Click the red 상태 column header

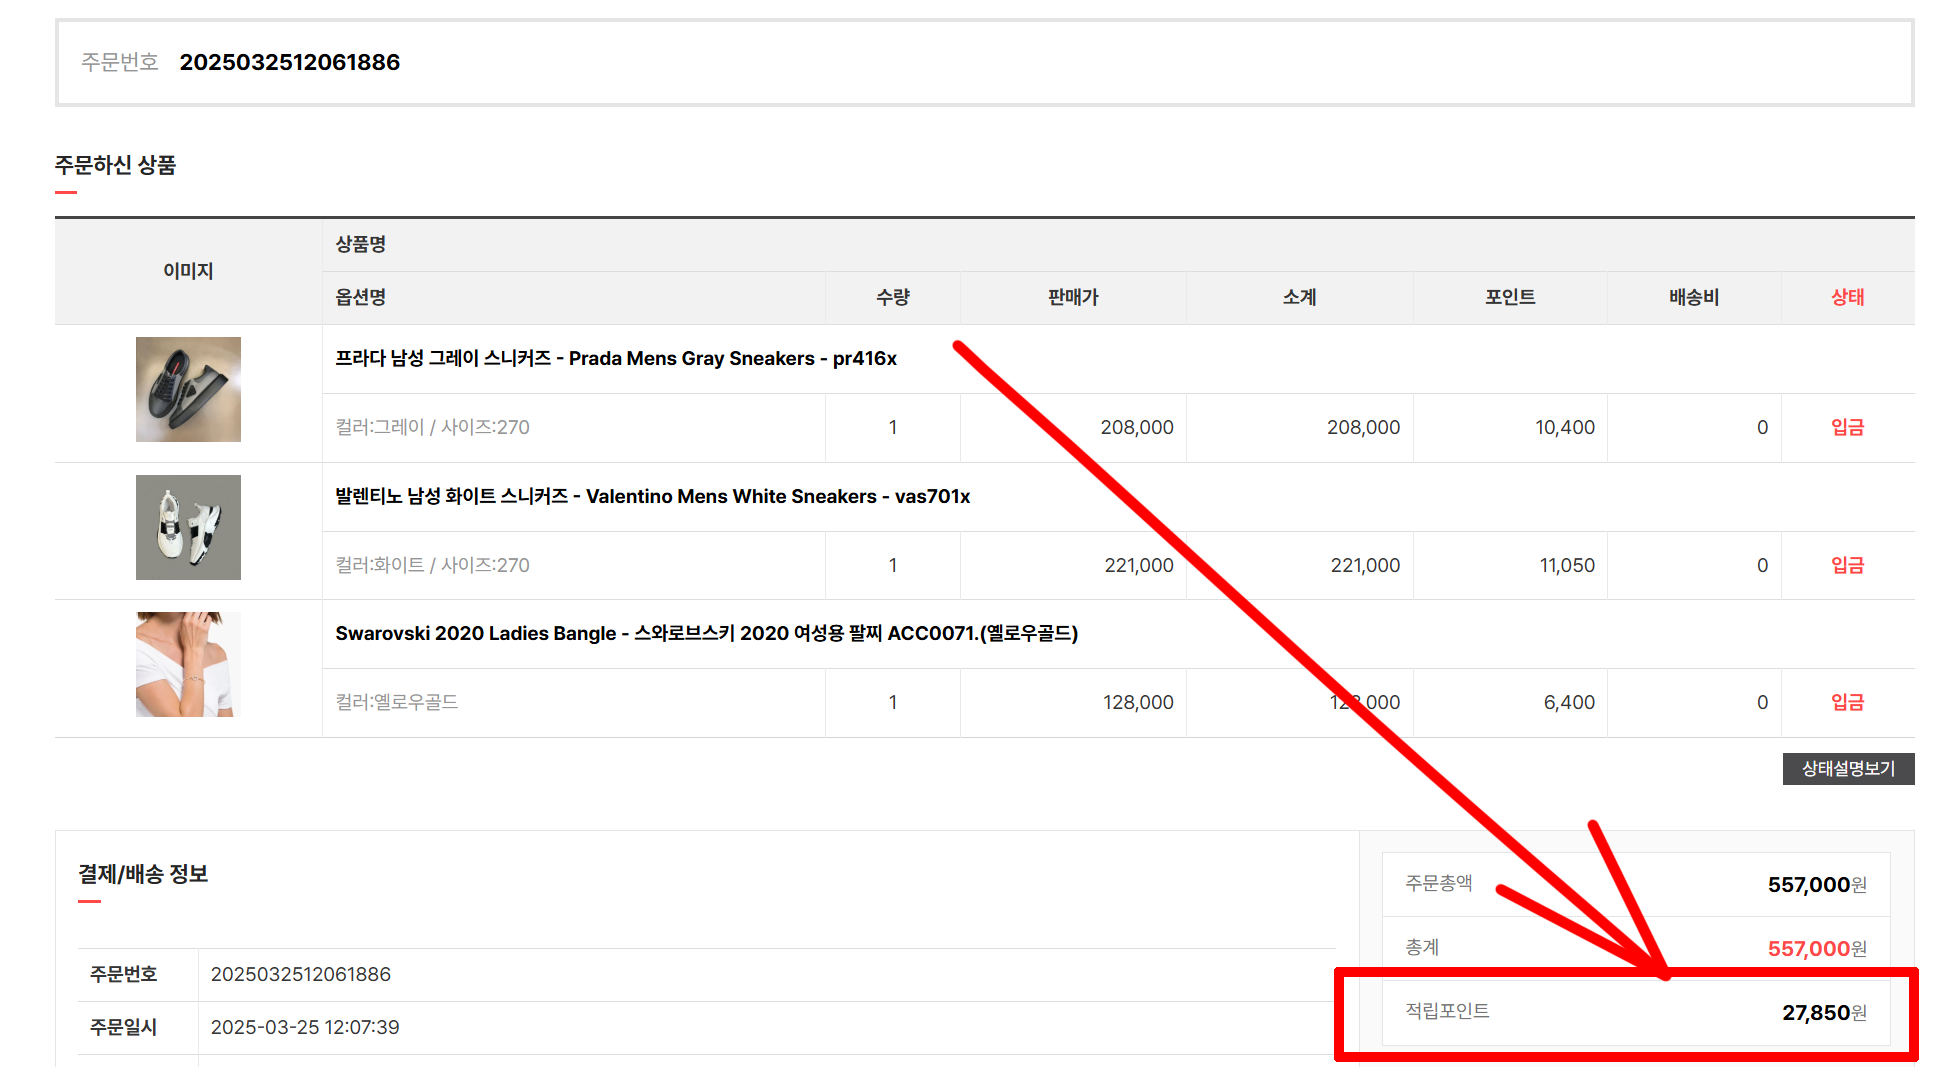1846,297
